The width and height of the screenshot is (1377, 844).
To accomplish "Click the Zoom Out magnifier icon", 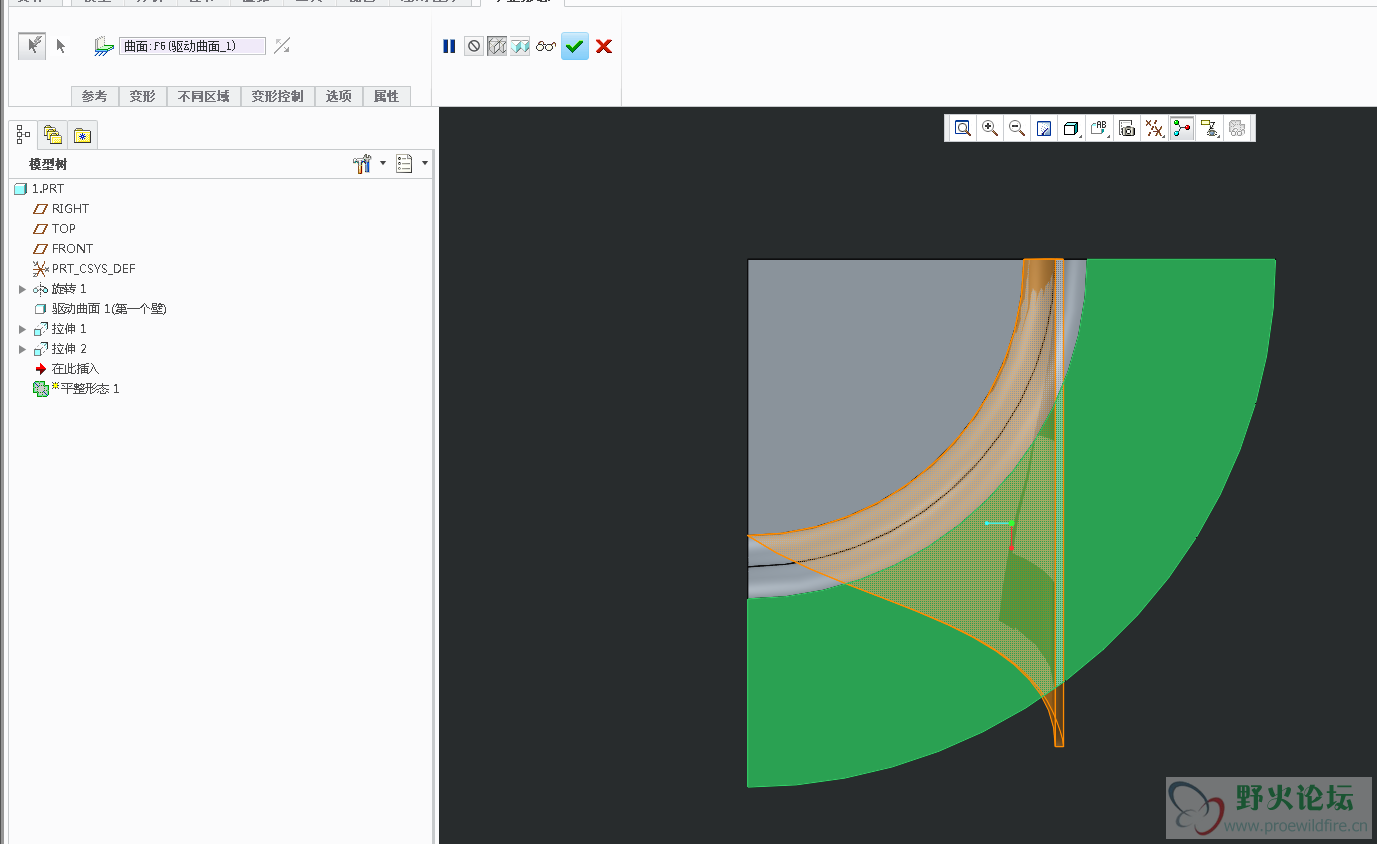I will click(x=1017, y=128).
